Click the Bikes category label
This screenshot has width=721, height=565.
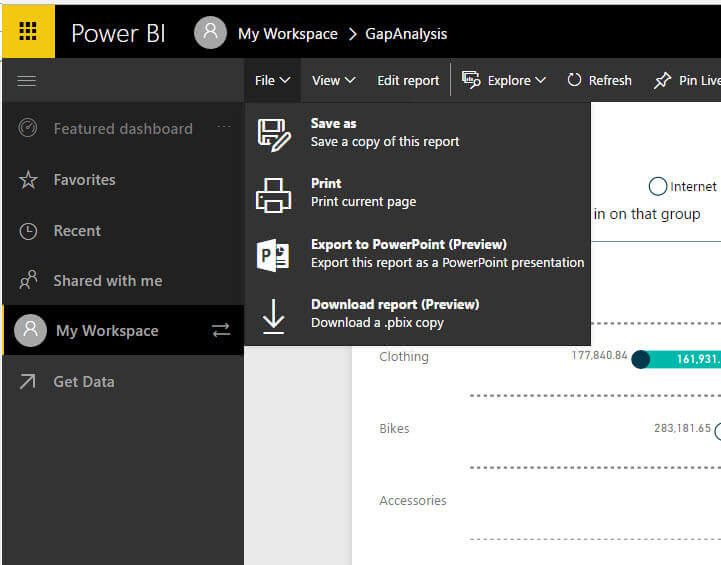click(x=394, y=428)
